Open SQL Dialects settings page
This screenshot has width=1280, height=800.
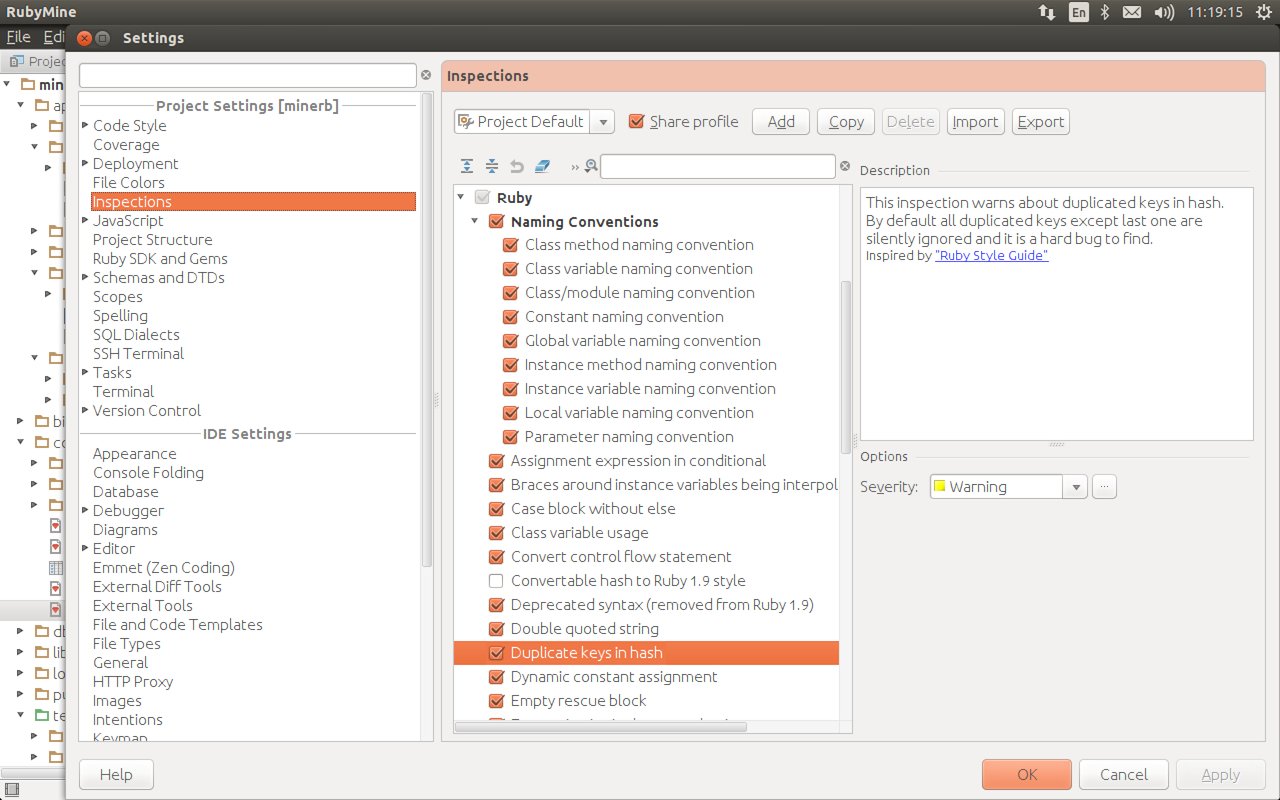click(x=136, y=335)
